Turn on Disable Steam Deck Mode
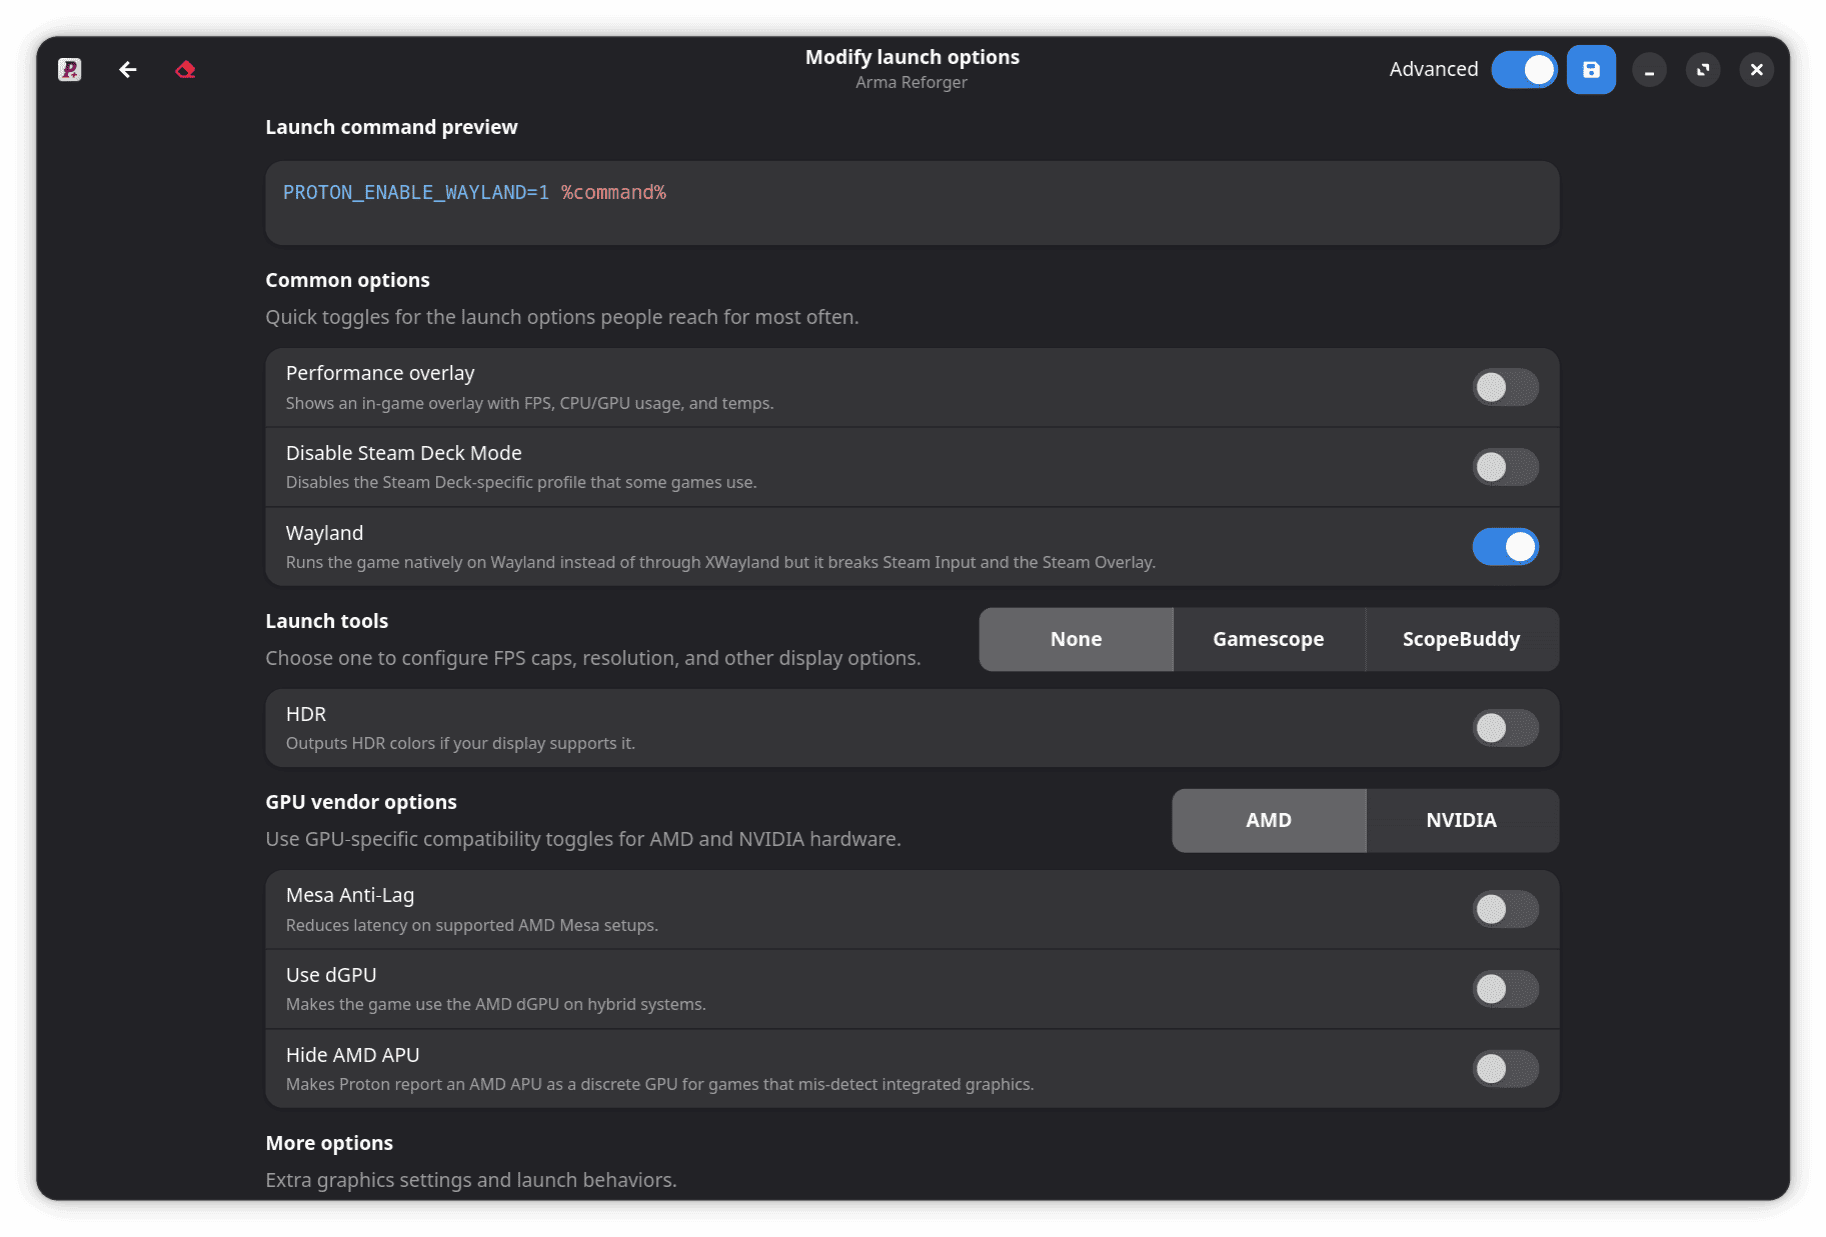 (x=1505, y=467)
